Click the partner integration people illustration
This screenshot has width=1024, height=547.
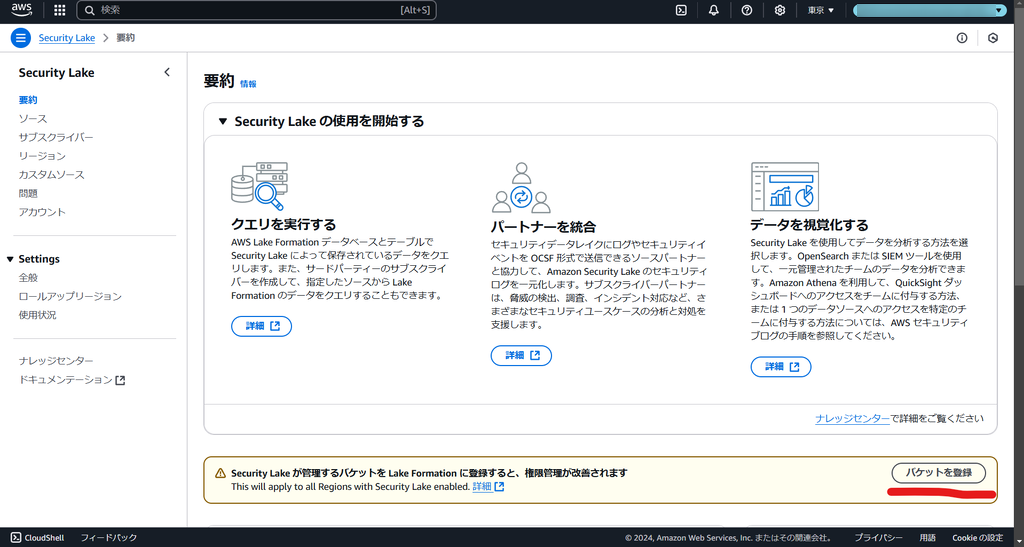[x=520, y=188]
